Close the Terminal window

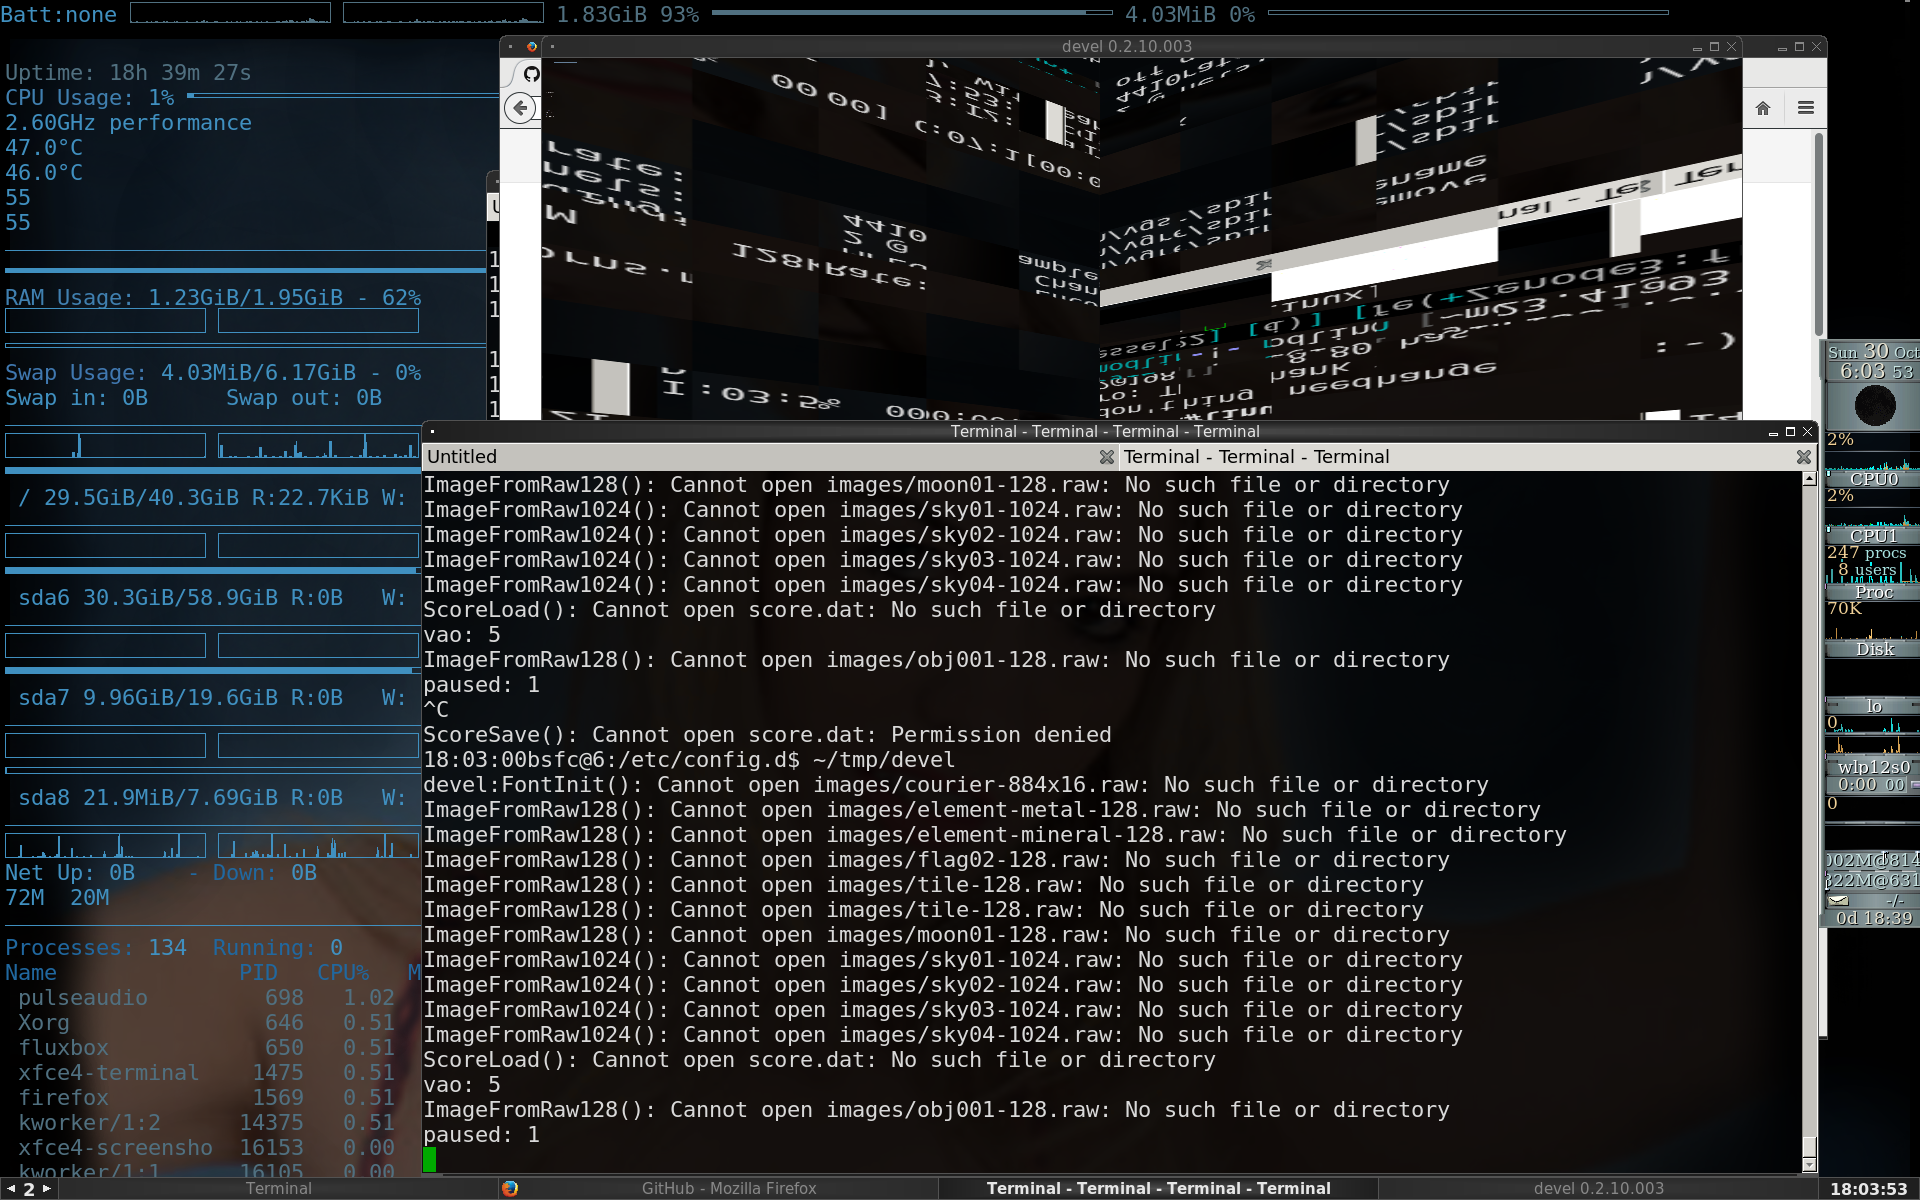(1807, 432)
